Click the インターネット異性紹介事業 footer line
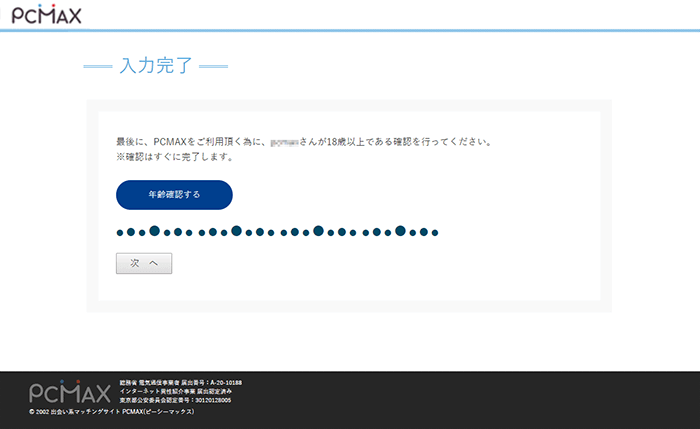Viewport: 700px width, 429px height. point(175,392)
